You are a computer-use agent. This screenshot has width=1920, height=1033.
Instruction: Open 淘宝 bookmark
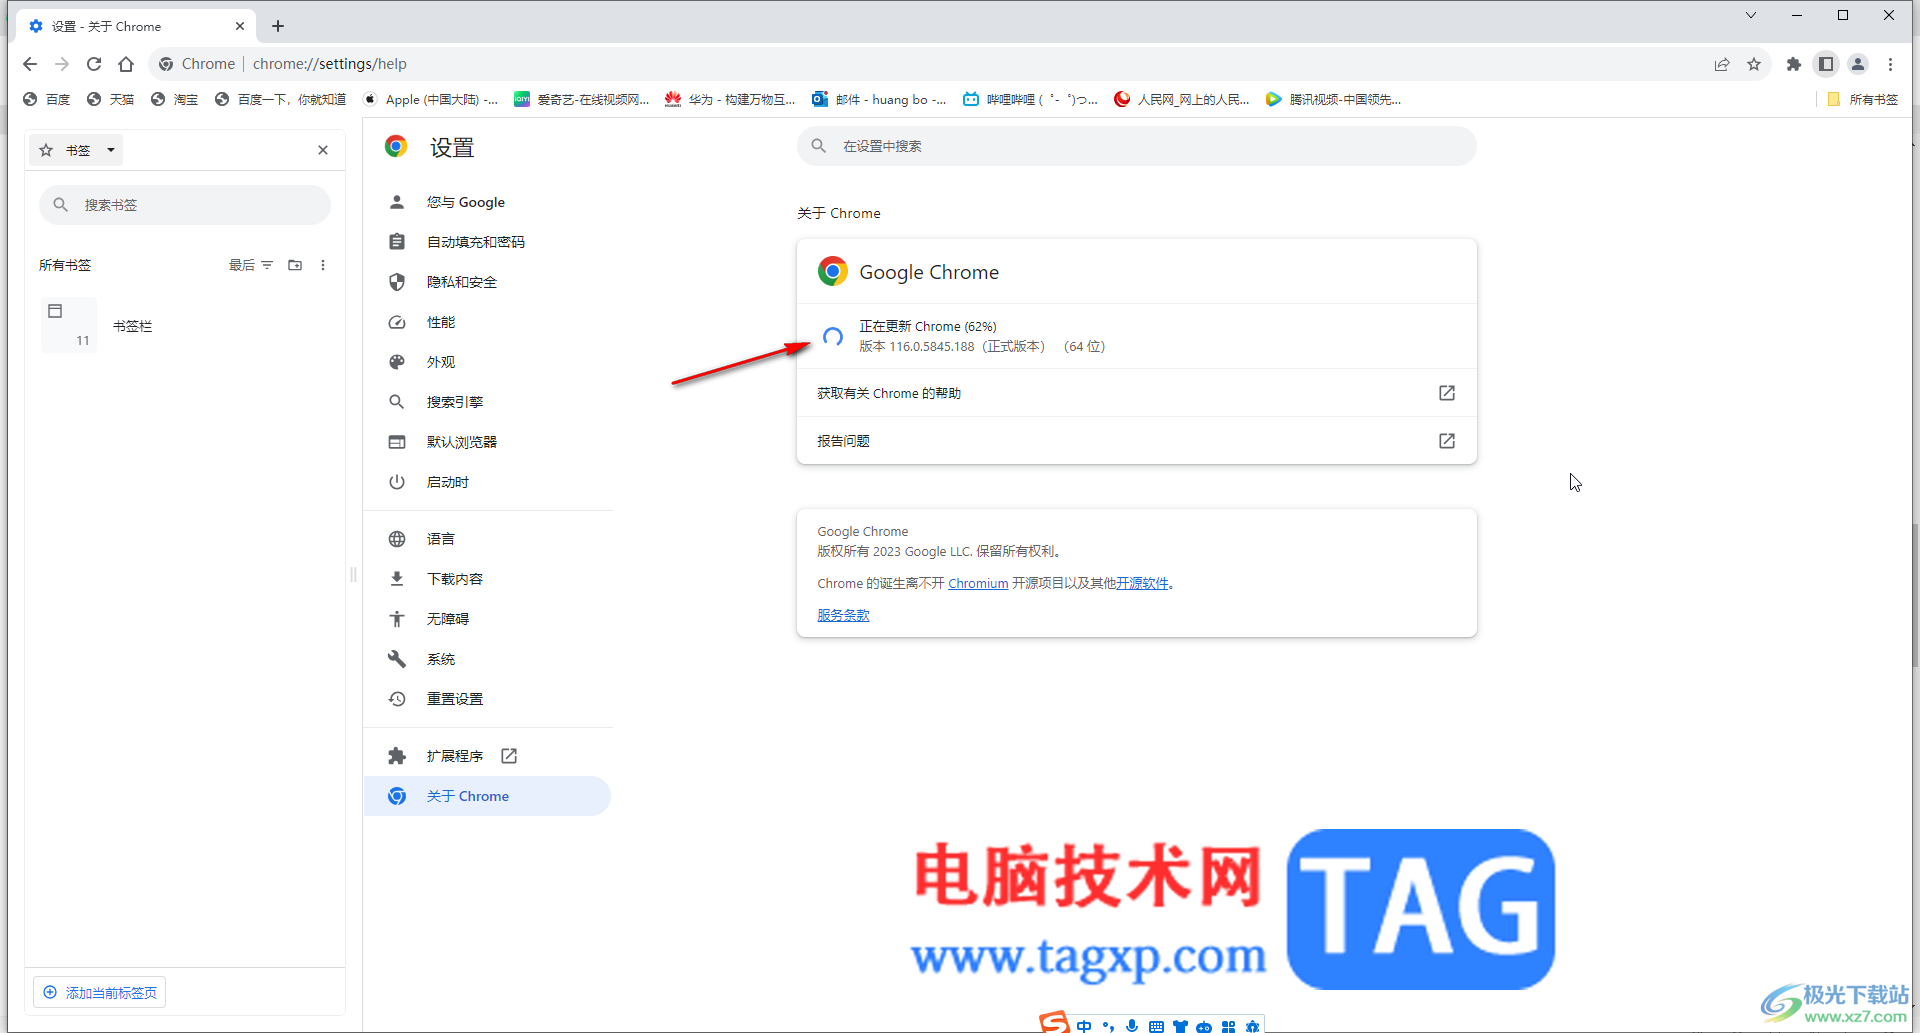[x=175, y=99]
